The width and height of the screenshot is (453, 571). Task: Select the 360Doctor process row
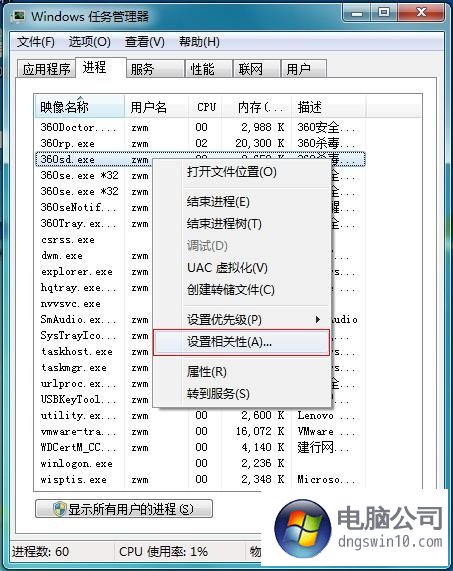200,127
